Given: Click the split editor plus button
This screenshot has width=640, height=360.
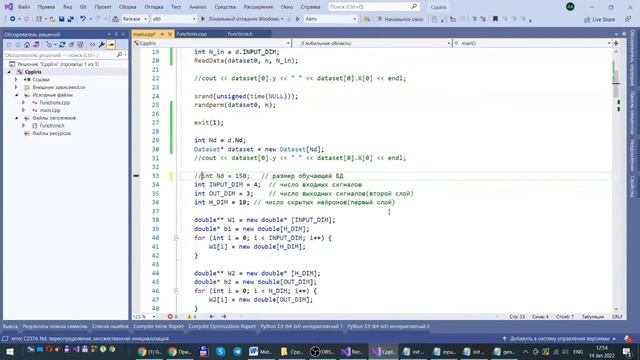Looking at the screenshot, I should (x=616, y=43).
